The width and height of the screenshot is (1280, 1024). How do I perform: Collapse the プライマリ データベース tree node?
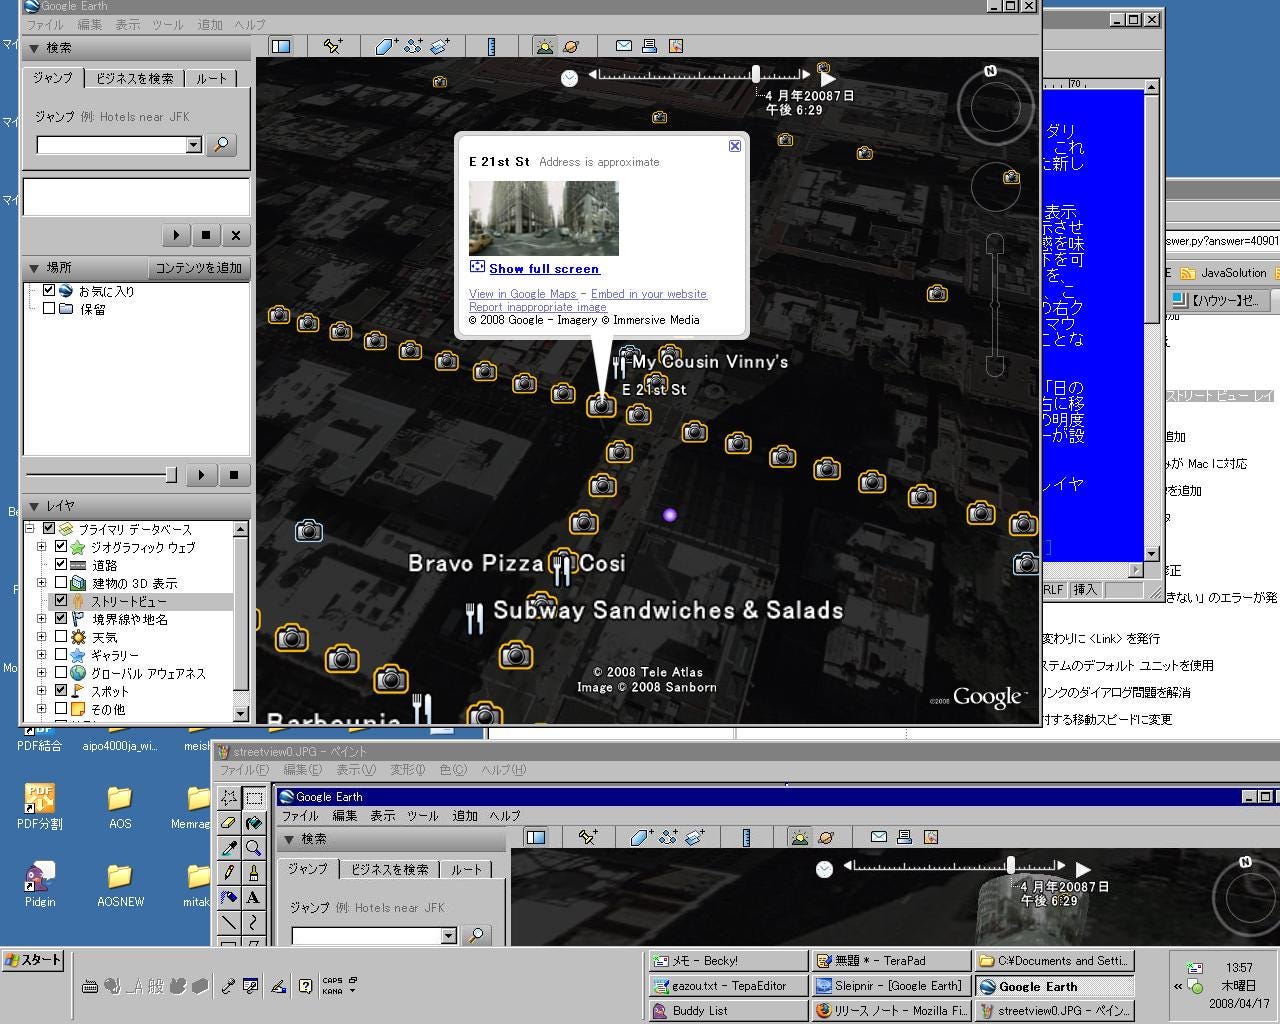click(x=30, y=529)
